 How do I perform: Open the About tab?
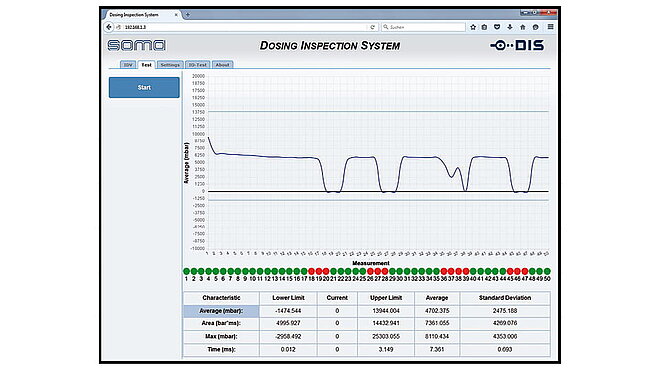point(222,65)
